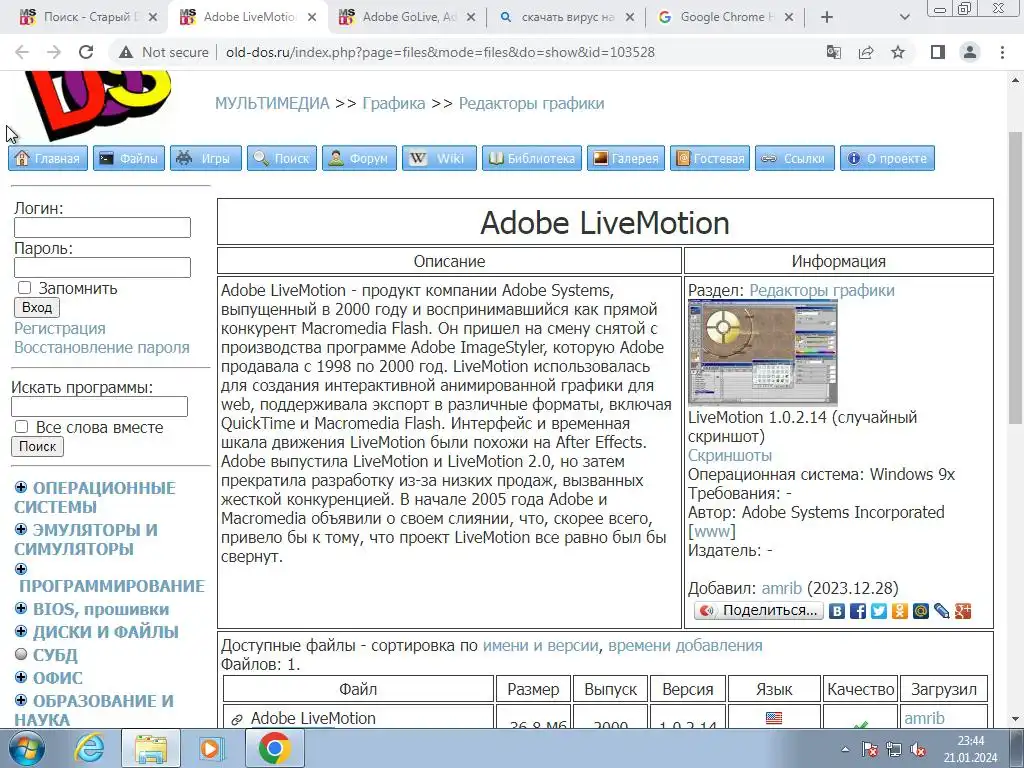Open the Chrome three-dot menu
The width and height of the screenshot is (1024, 768).
coord(1002,52)
